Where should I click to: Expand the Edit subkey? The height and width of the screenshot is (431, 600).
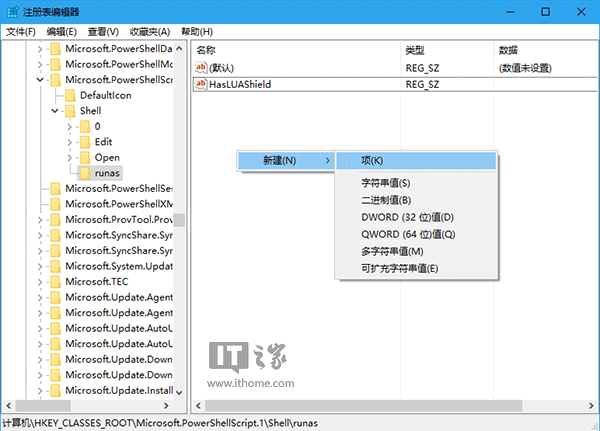pyautogui.click(x=70, y=142)
